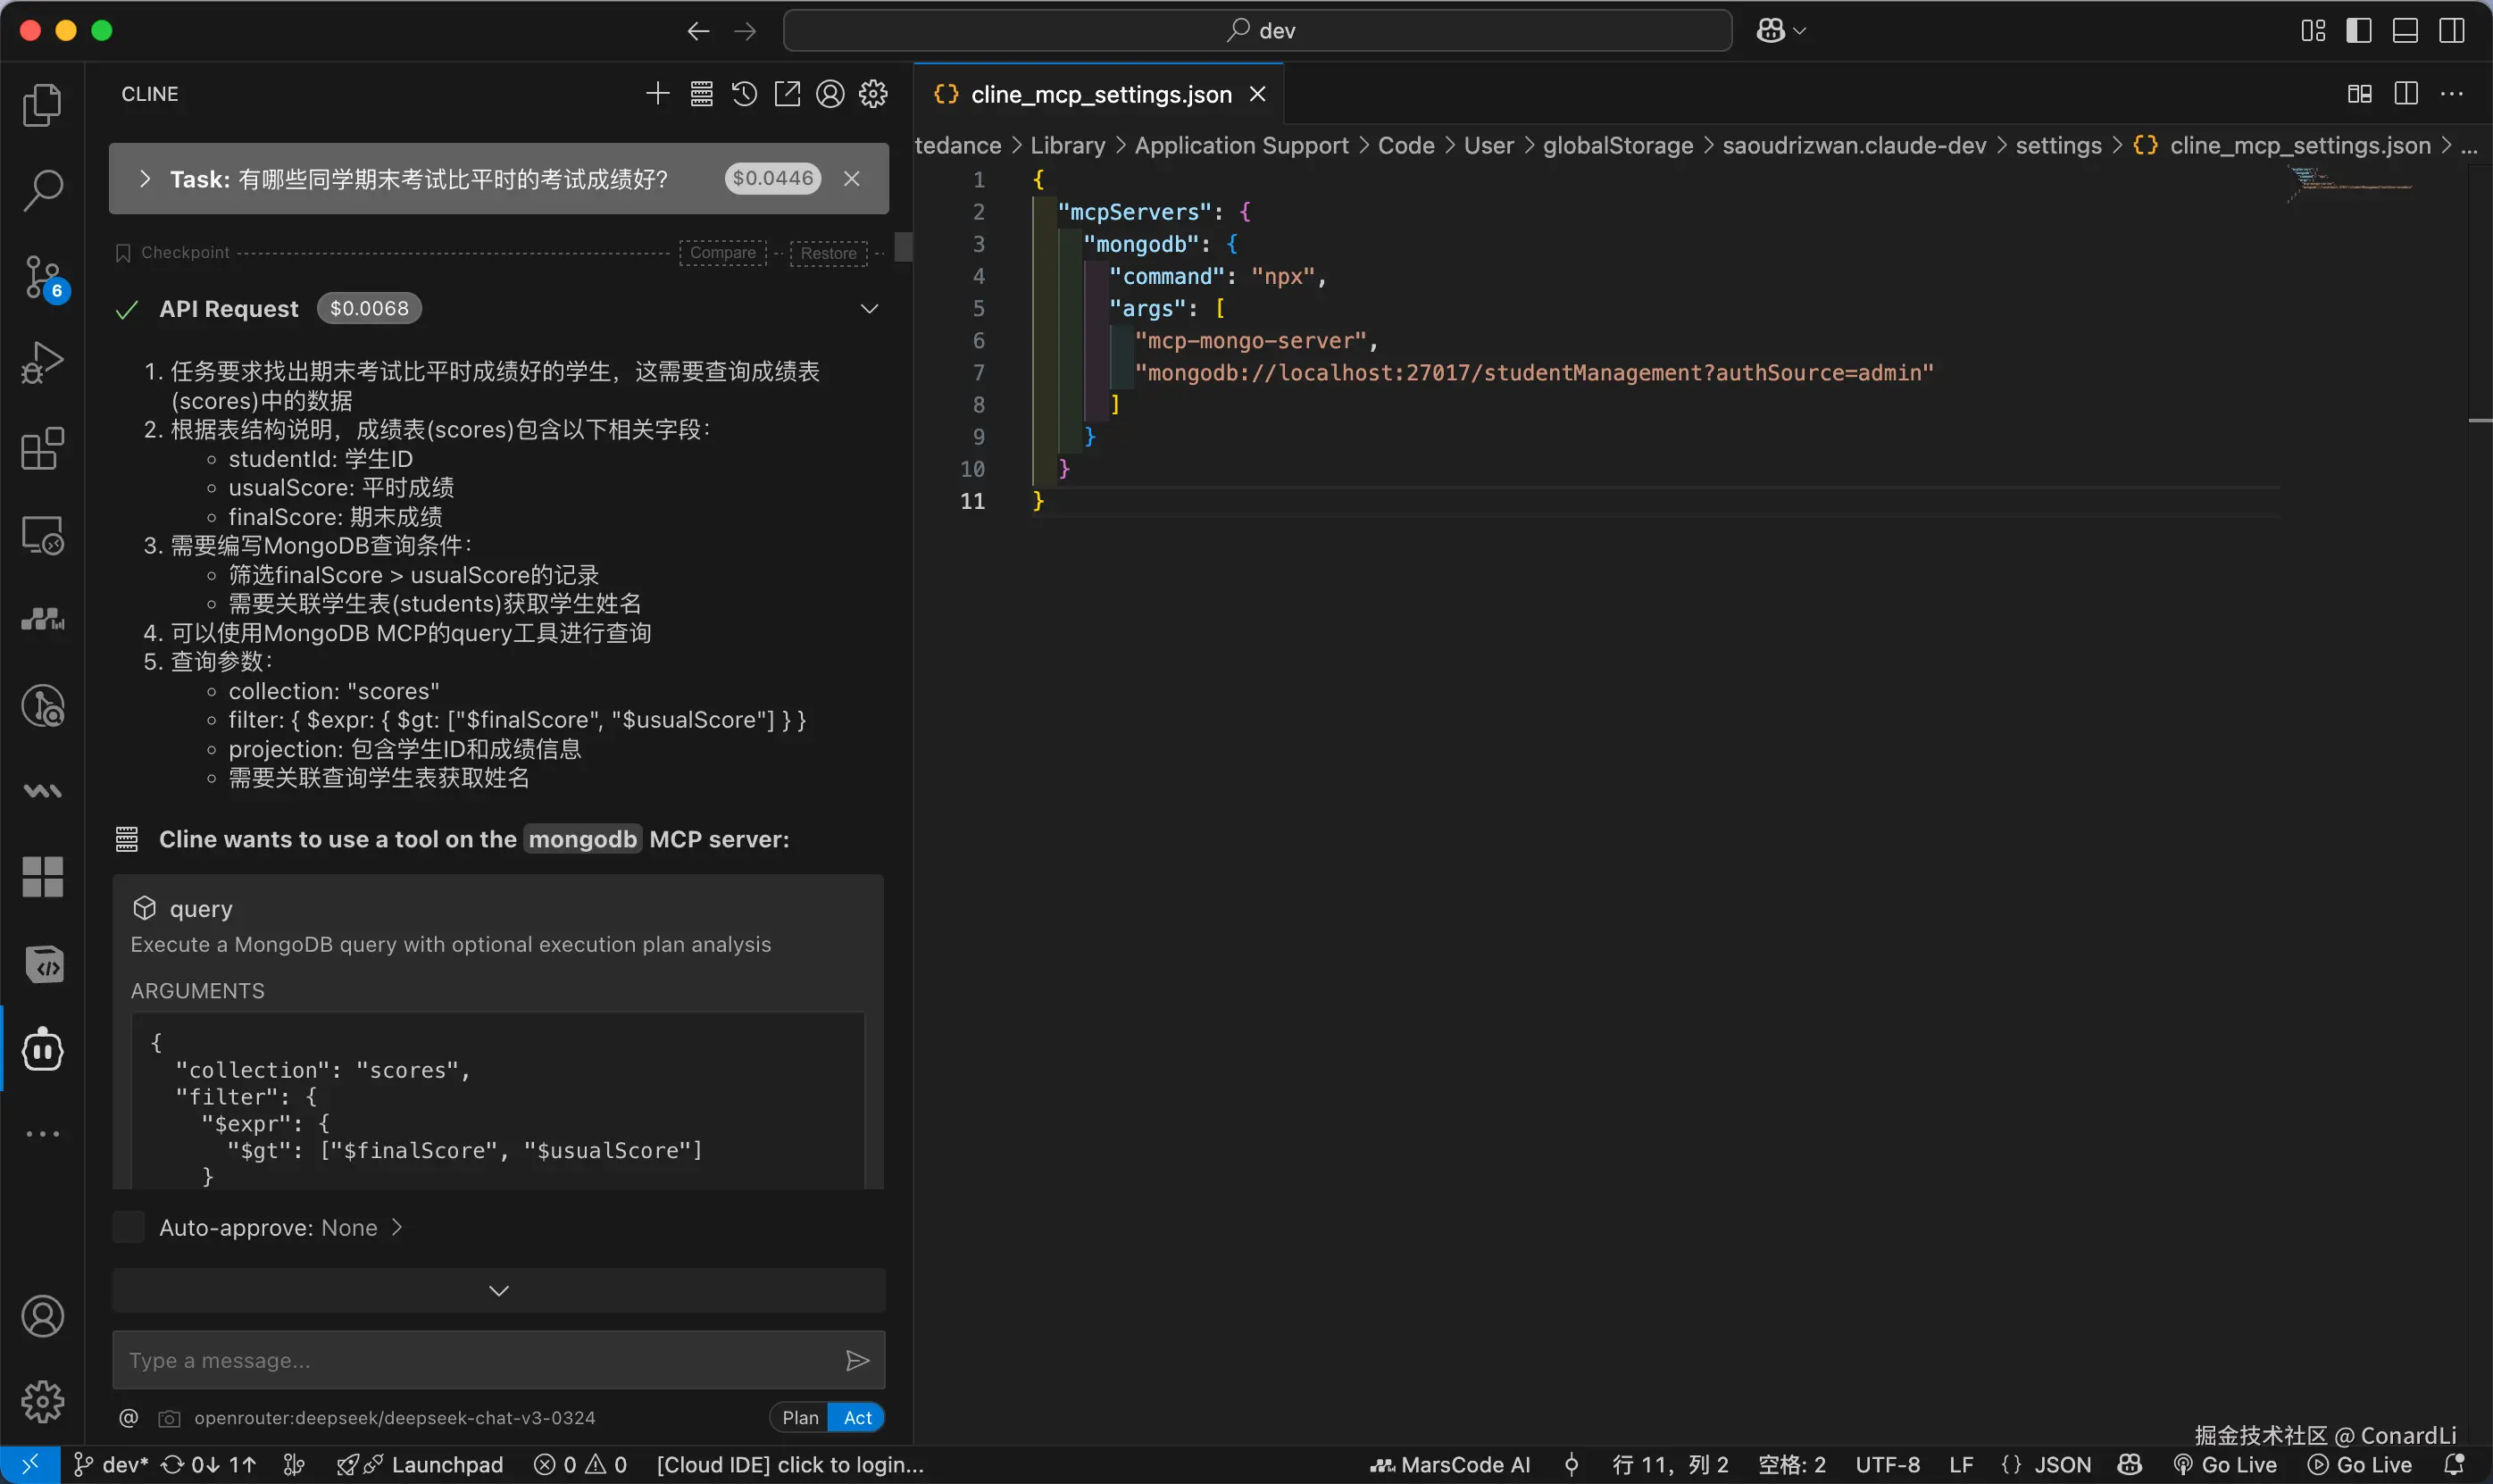
Task: Open Cline settings gear in panel header
Action: (873, 94)
